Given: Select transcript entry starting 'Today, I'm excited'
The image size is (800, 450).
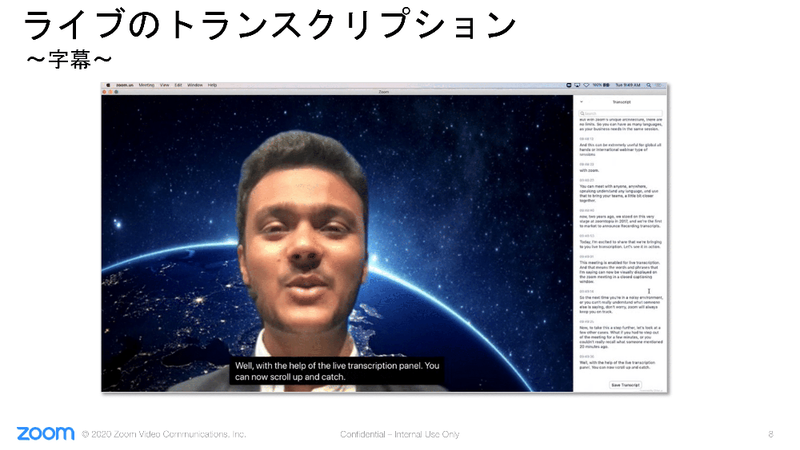Looking at the screenshot, I should click(x=620, y=244).
